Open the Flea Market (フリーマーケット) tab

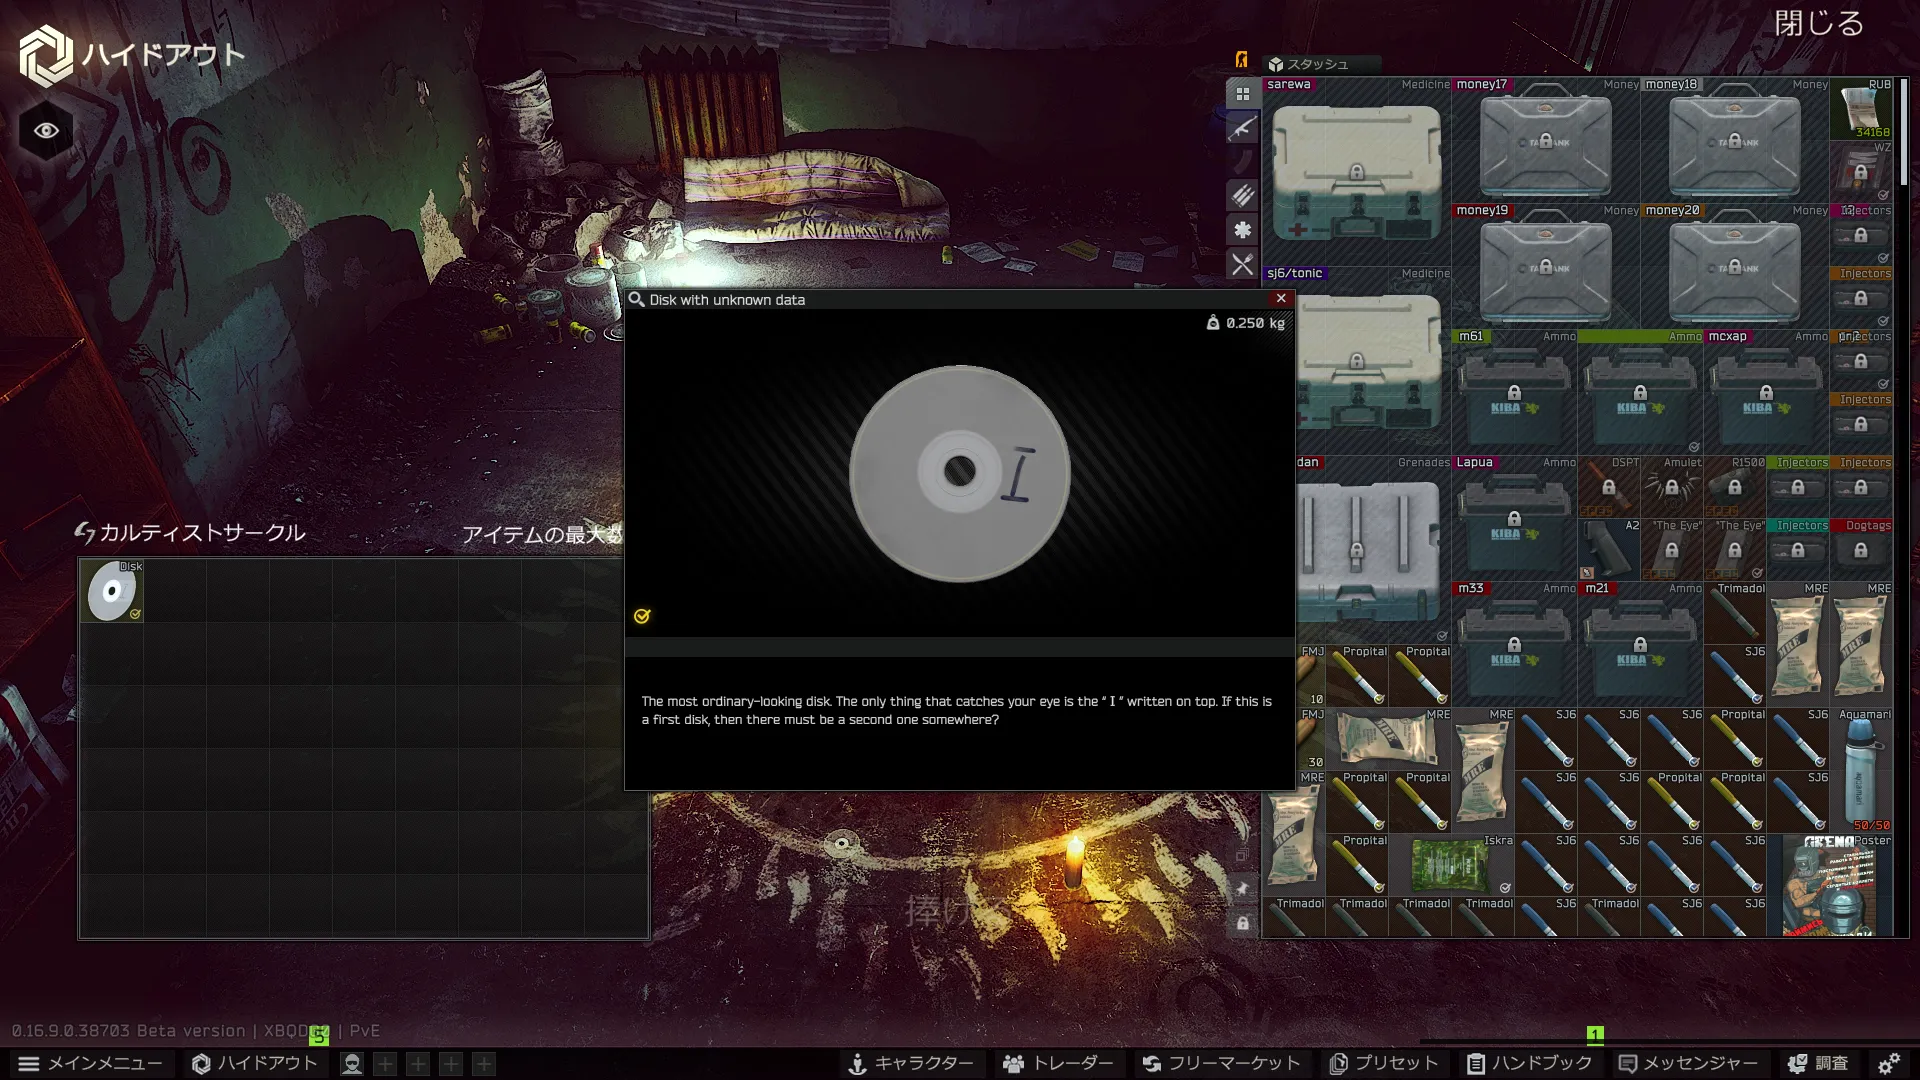(x=1221, y=1064)
